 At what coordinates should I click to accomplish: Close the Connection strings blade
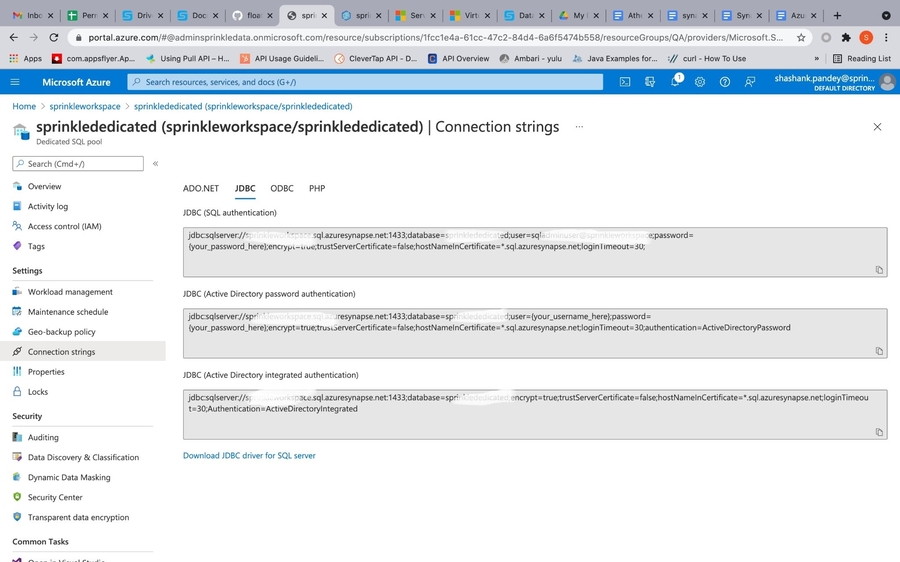[877, 127]
